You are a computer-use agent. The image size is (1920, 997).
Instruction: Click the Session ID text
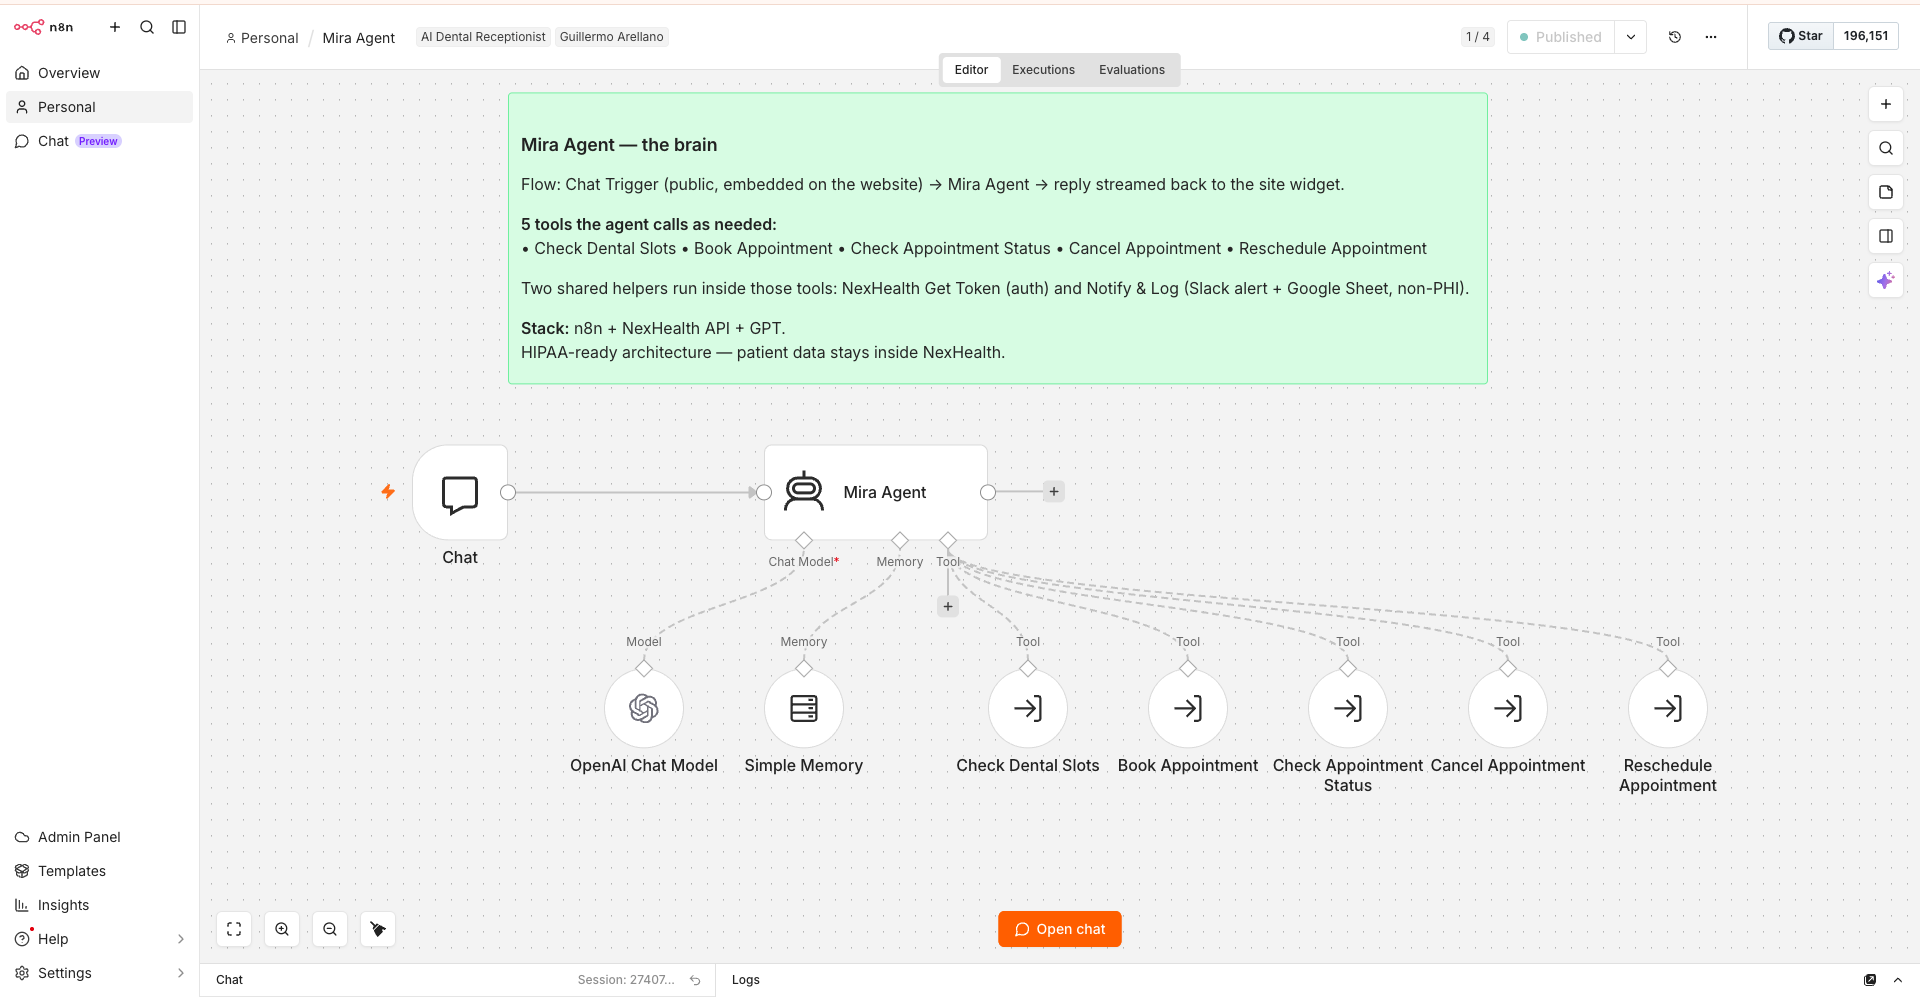(x=626, y=980)
